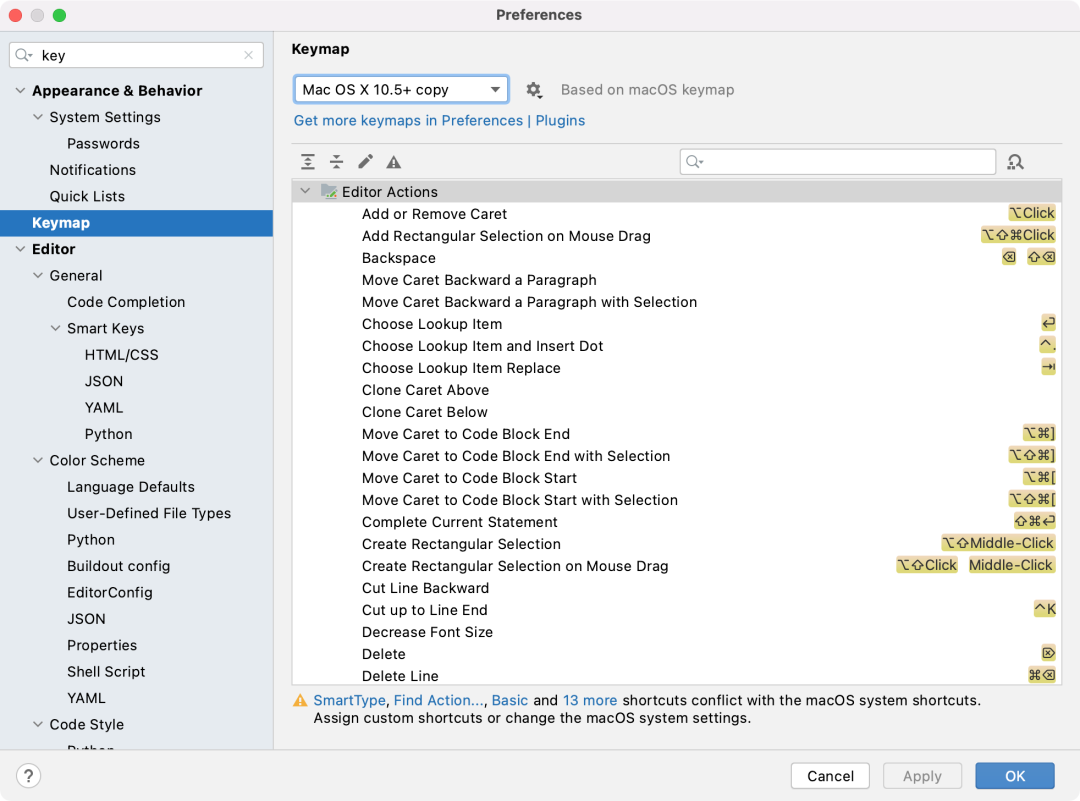Select the Decrease Font Size action
This screenshot has width=1080, height=801.
pos(675,632)
